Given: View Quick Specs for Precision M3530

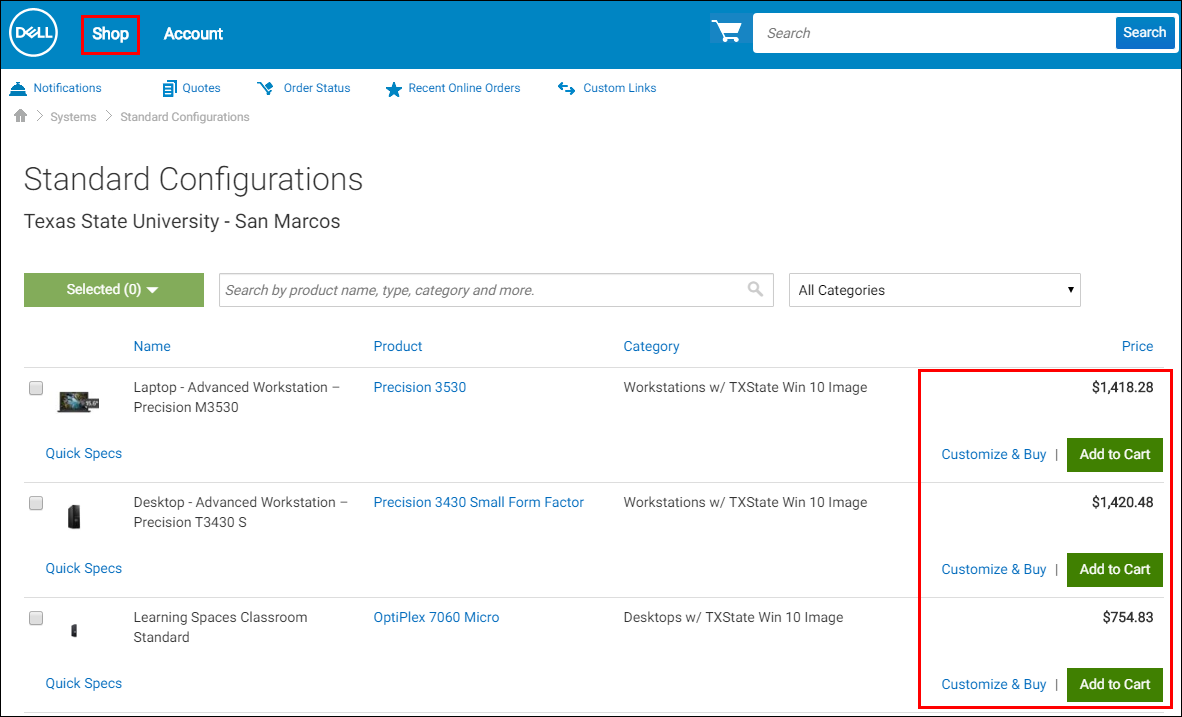Looking at the screenshot, I should pyautogui.click(x=84, y=453).
